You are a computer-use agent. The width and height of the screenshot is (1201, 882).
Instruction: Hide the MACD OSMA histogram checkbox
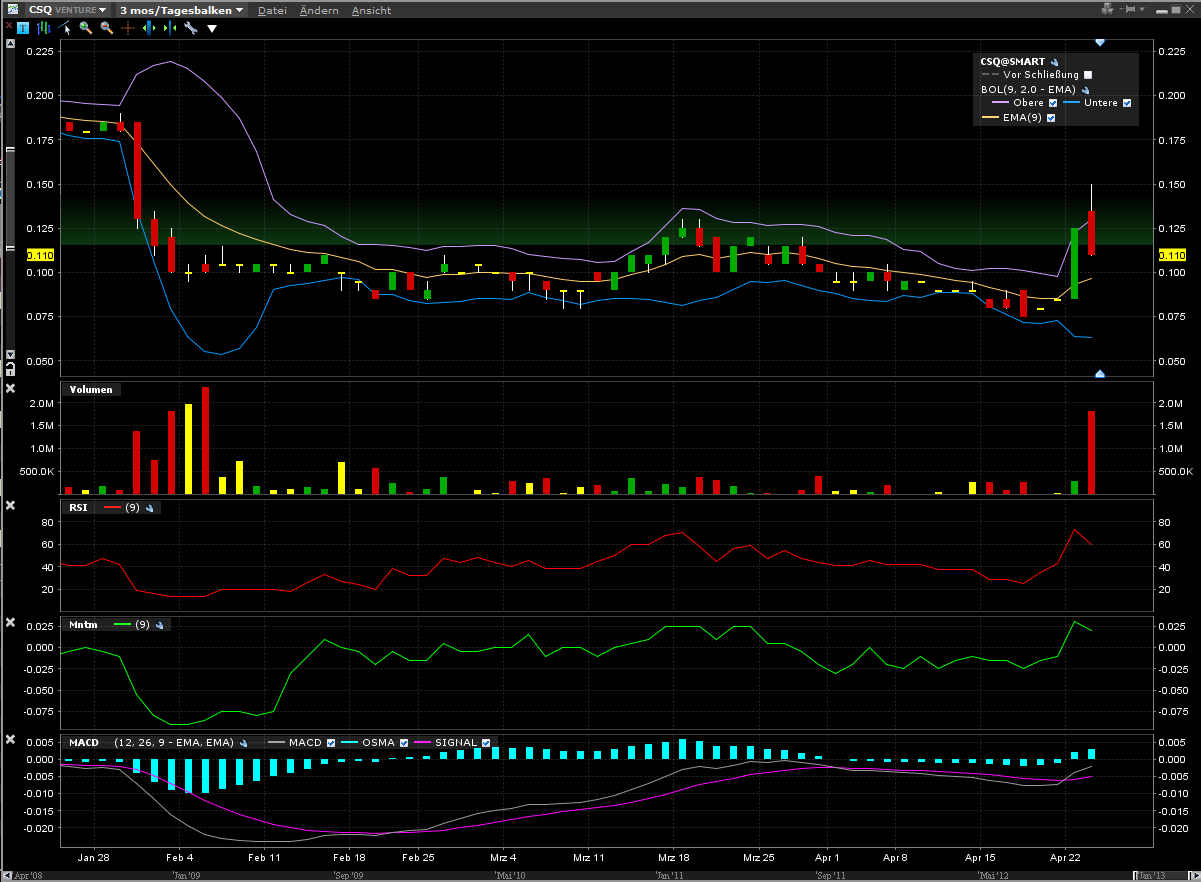click(404, 743)
